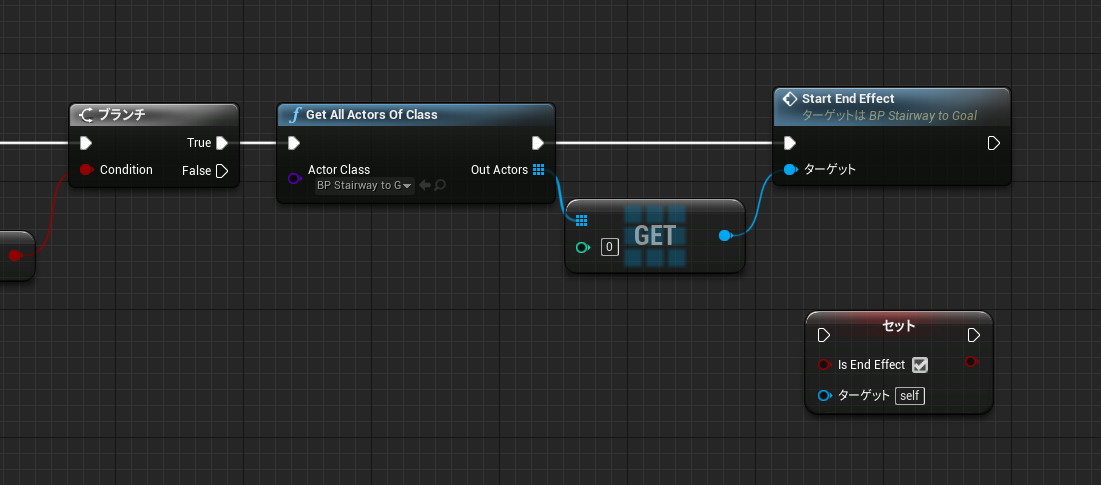Screen dimensions: 1101x485
Task: Click the セット node's output execution pin
Action: [974, 335]
